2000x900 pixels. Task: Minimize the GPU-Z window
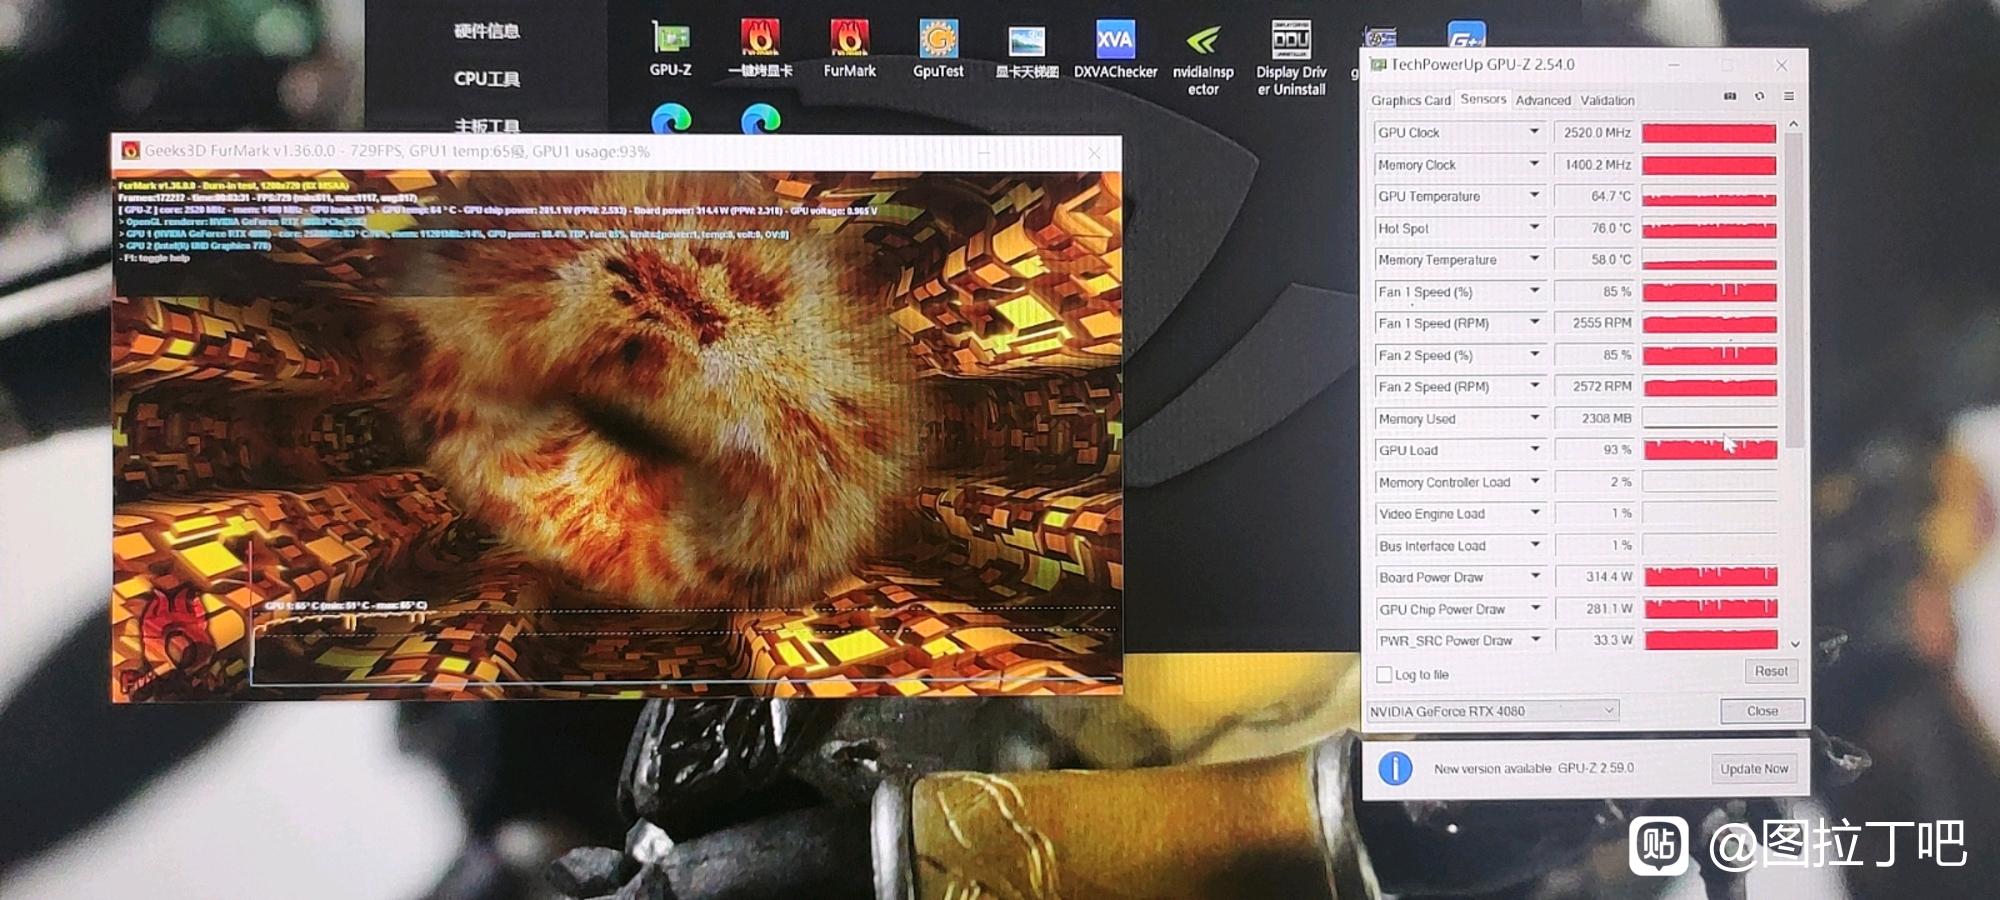tap(1674, 65)
